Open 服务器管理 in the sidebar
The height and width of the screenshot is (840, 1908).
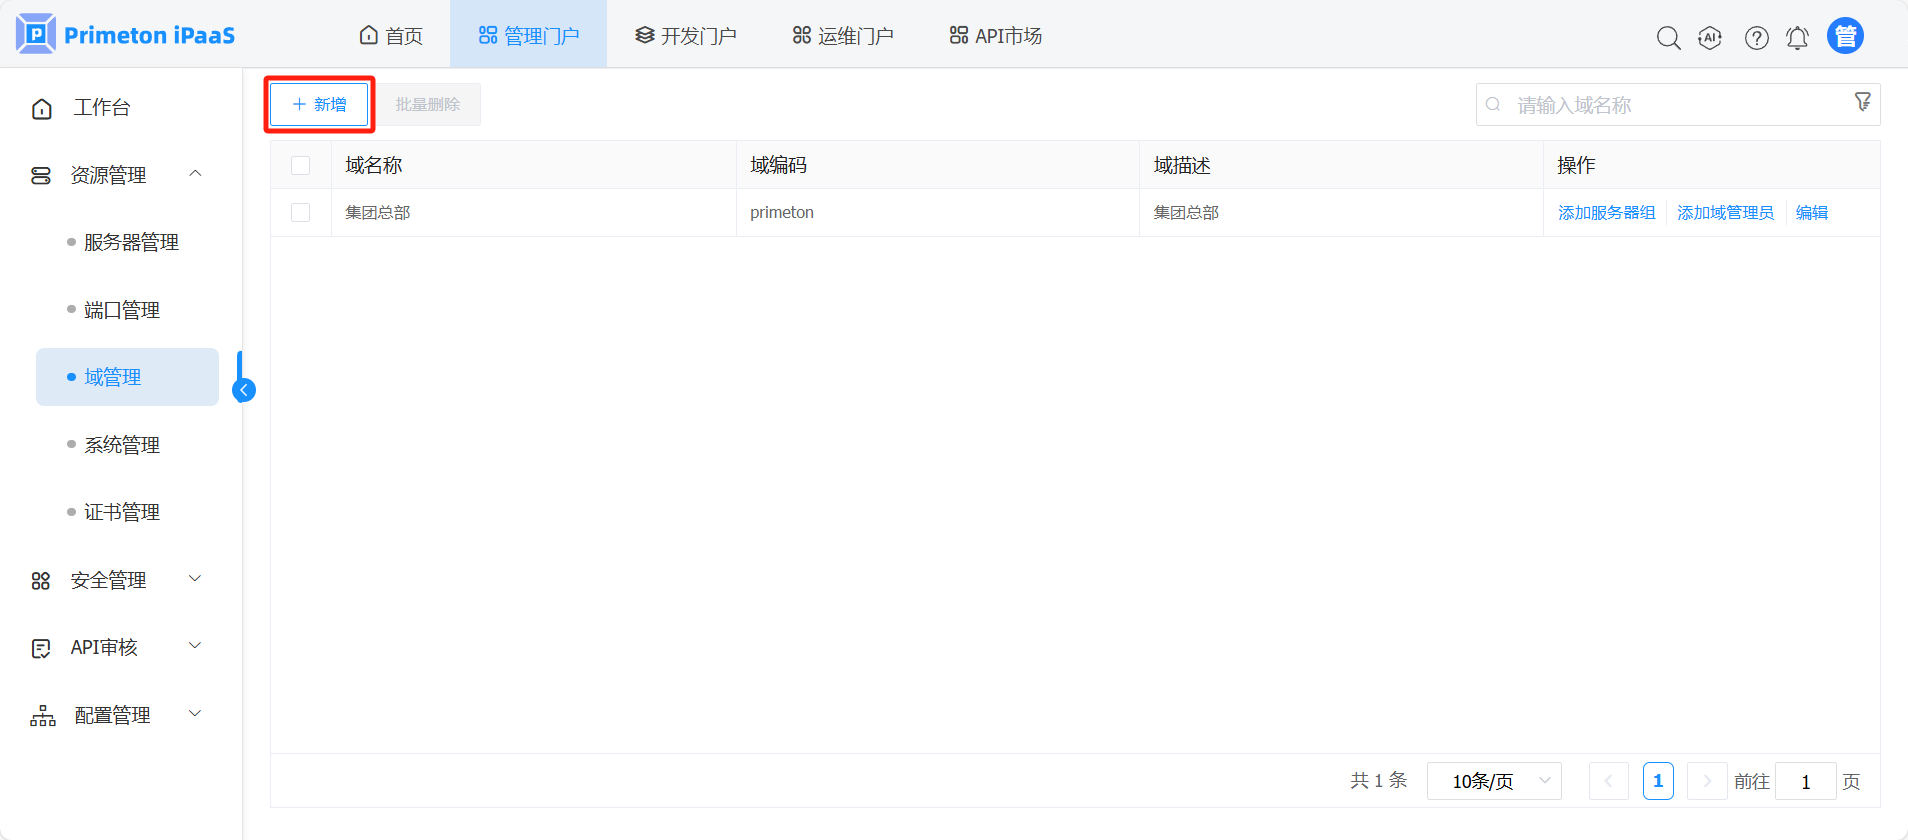coord(131,242)
